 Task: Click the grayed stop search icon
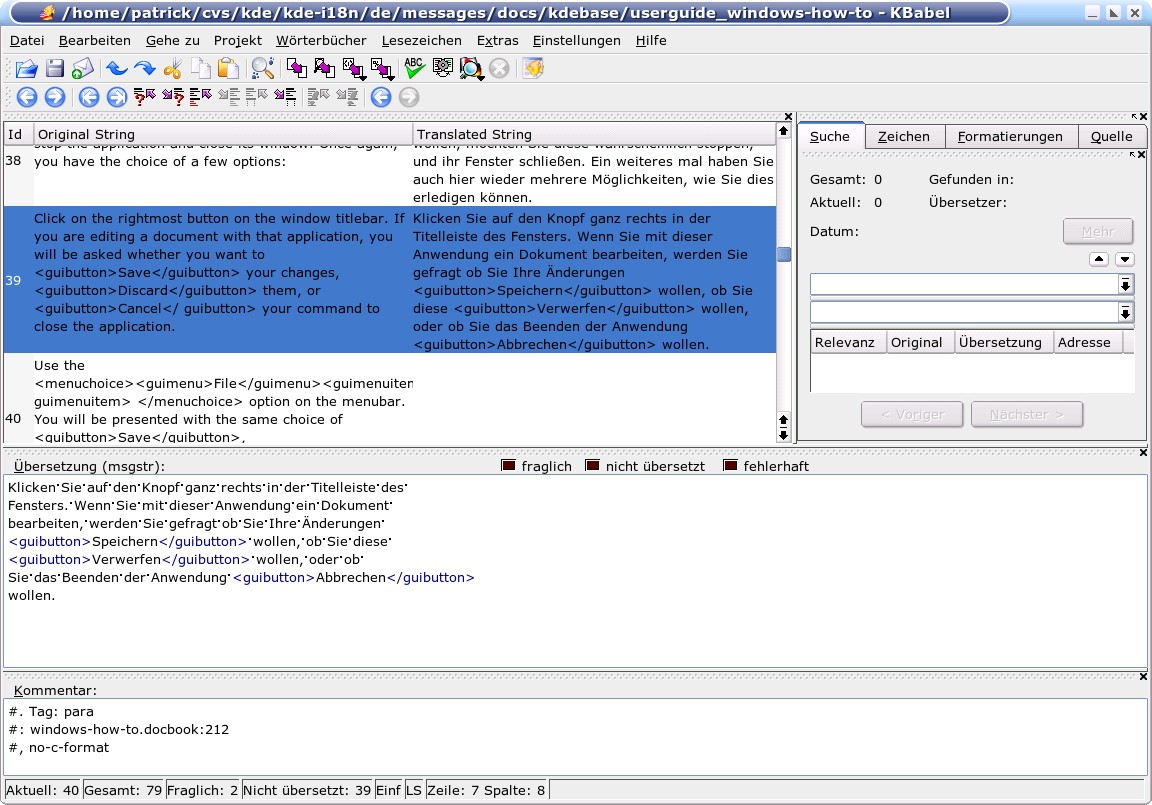[500, 69]
